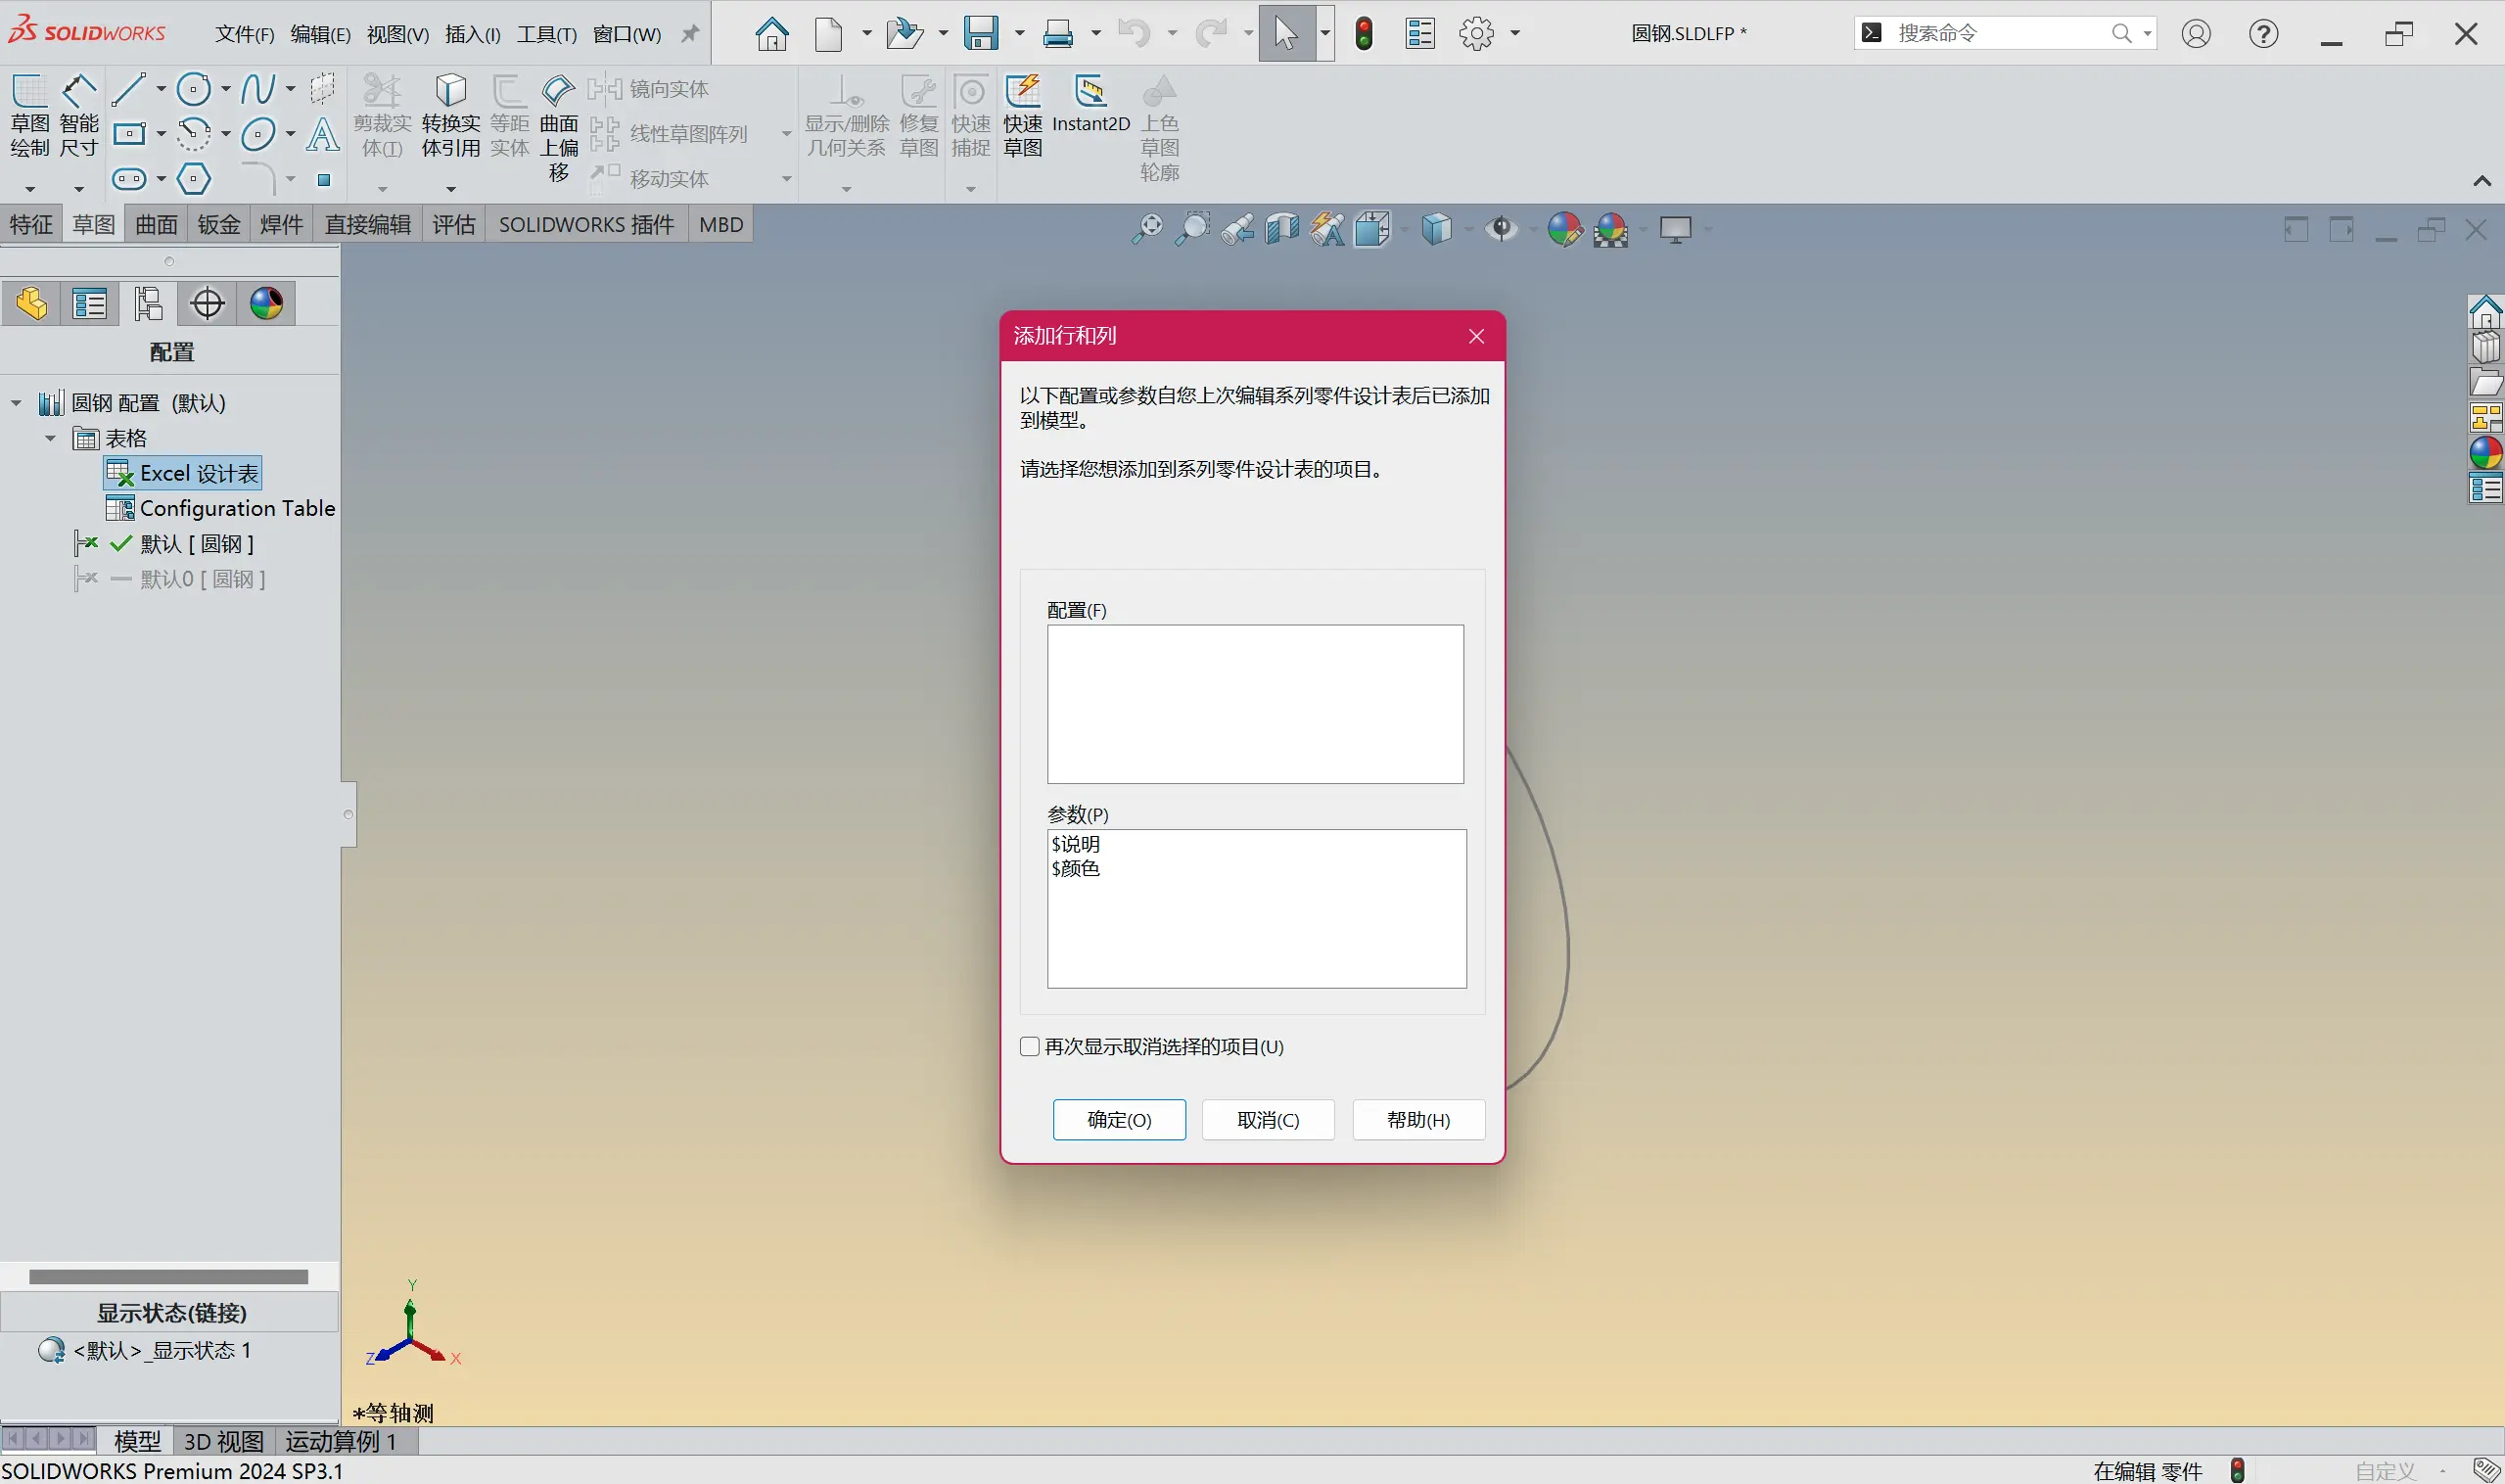Open the ConfigurationManager tab icon
This screenshot has width=2505, height=1484.
pyautogui.click(x=148, y=303)
